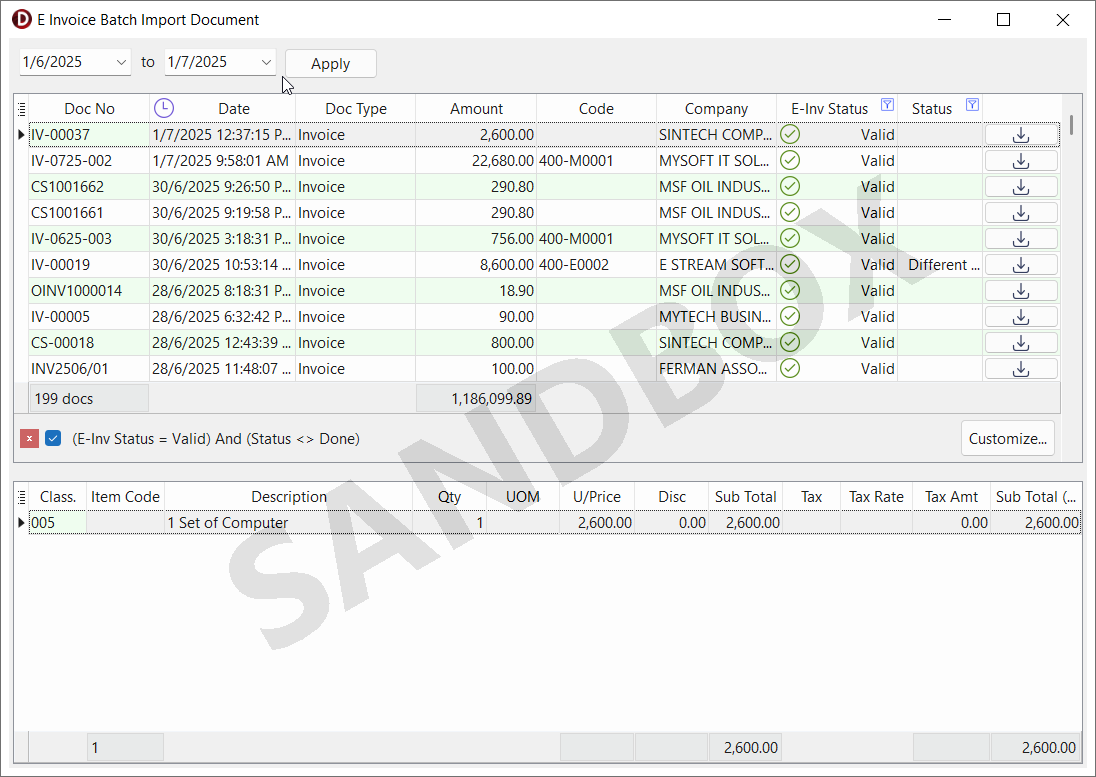Uncheck the active filter checkbox
The image size is (1096, 777).
pyautogui.click(x=54, y=439)
